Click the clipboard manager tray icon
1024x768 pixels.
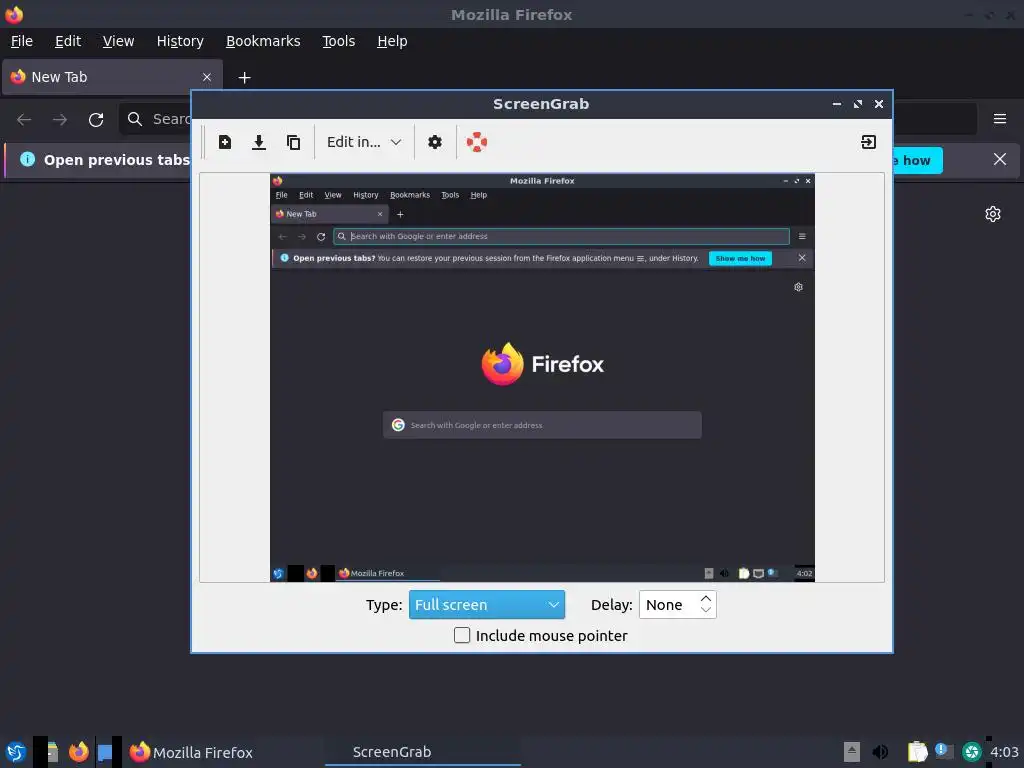(x=918, y=752)
